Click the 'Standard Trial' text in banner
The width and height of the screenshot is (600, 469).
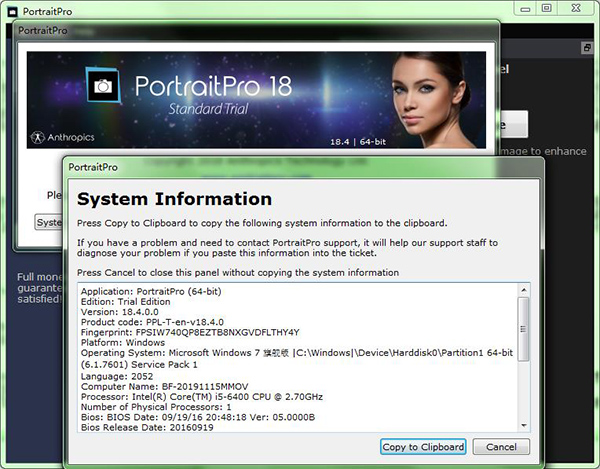209,109
